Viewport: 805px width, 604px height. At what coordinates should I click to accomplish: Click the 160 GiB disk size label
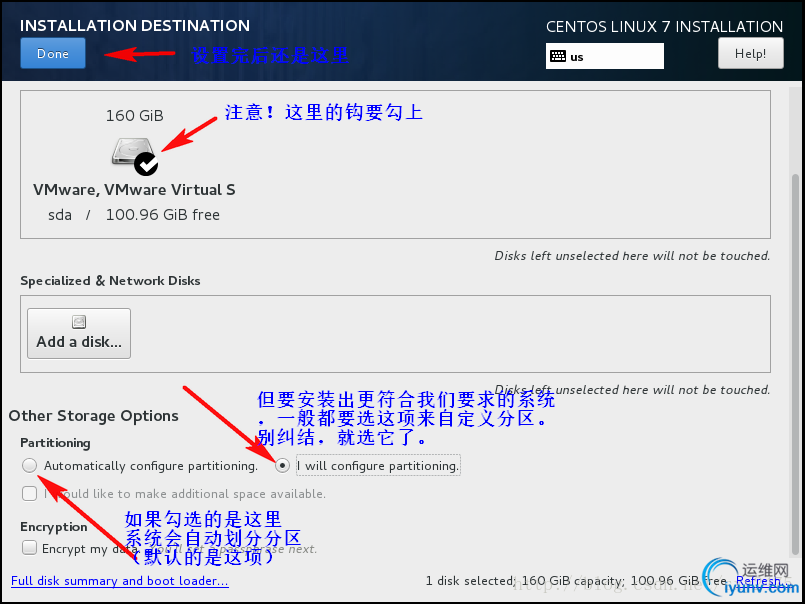135,116
